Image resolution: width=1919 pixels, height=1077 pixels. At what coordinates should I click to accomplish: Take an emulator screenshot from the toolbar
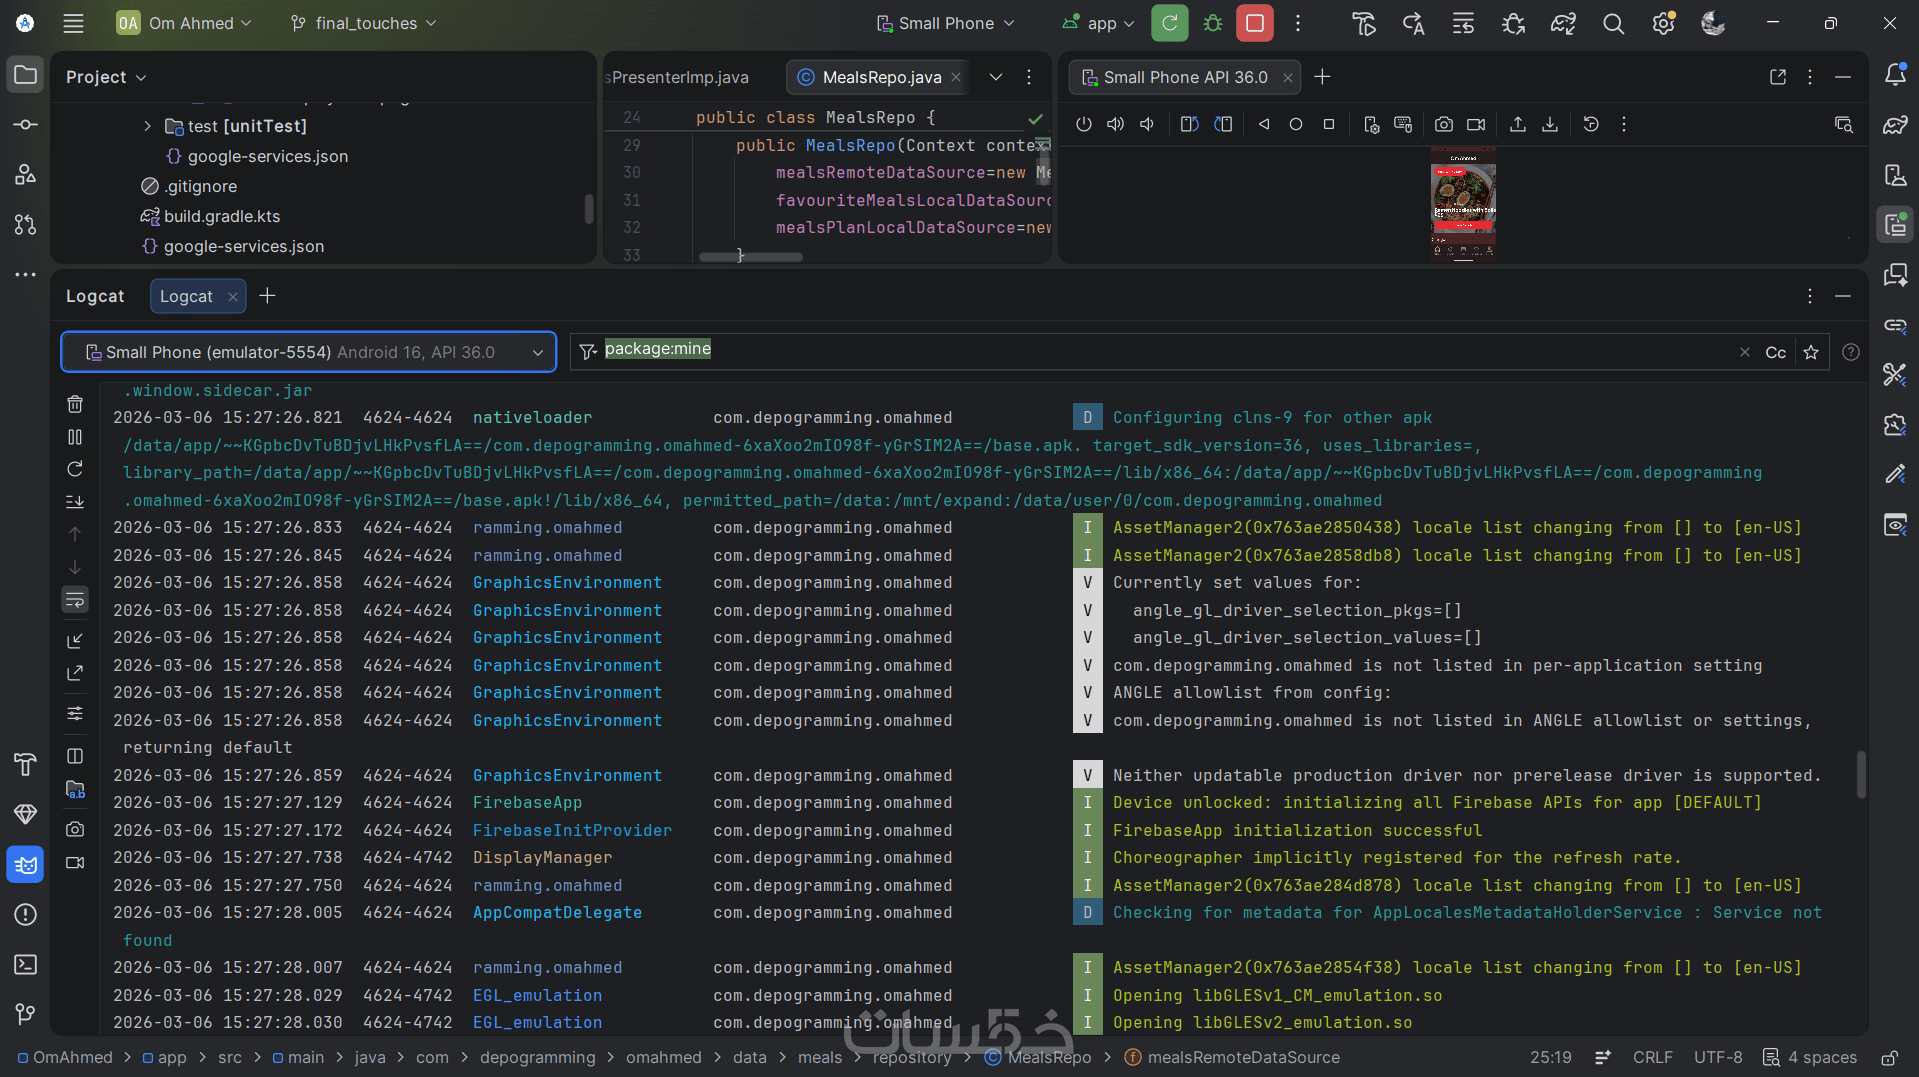1443,124
